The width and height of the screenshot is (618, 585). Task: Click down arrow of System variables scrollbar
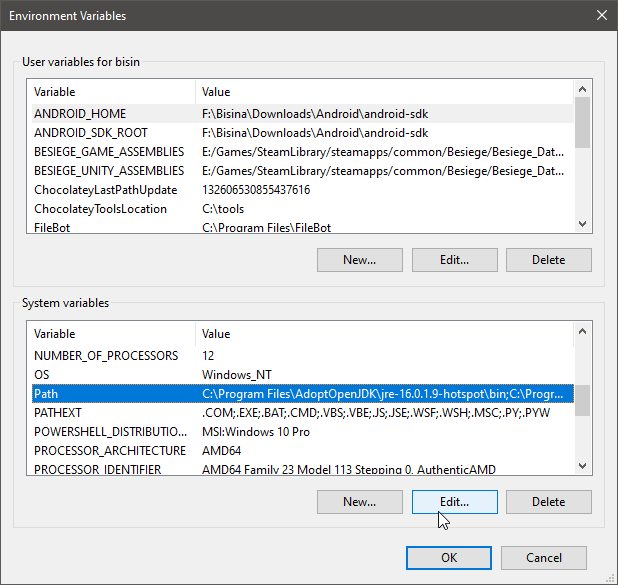(582, 466)
